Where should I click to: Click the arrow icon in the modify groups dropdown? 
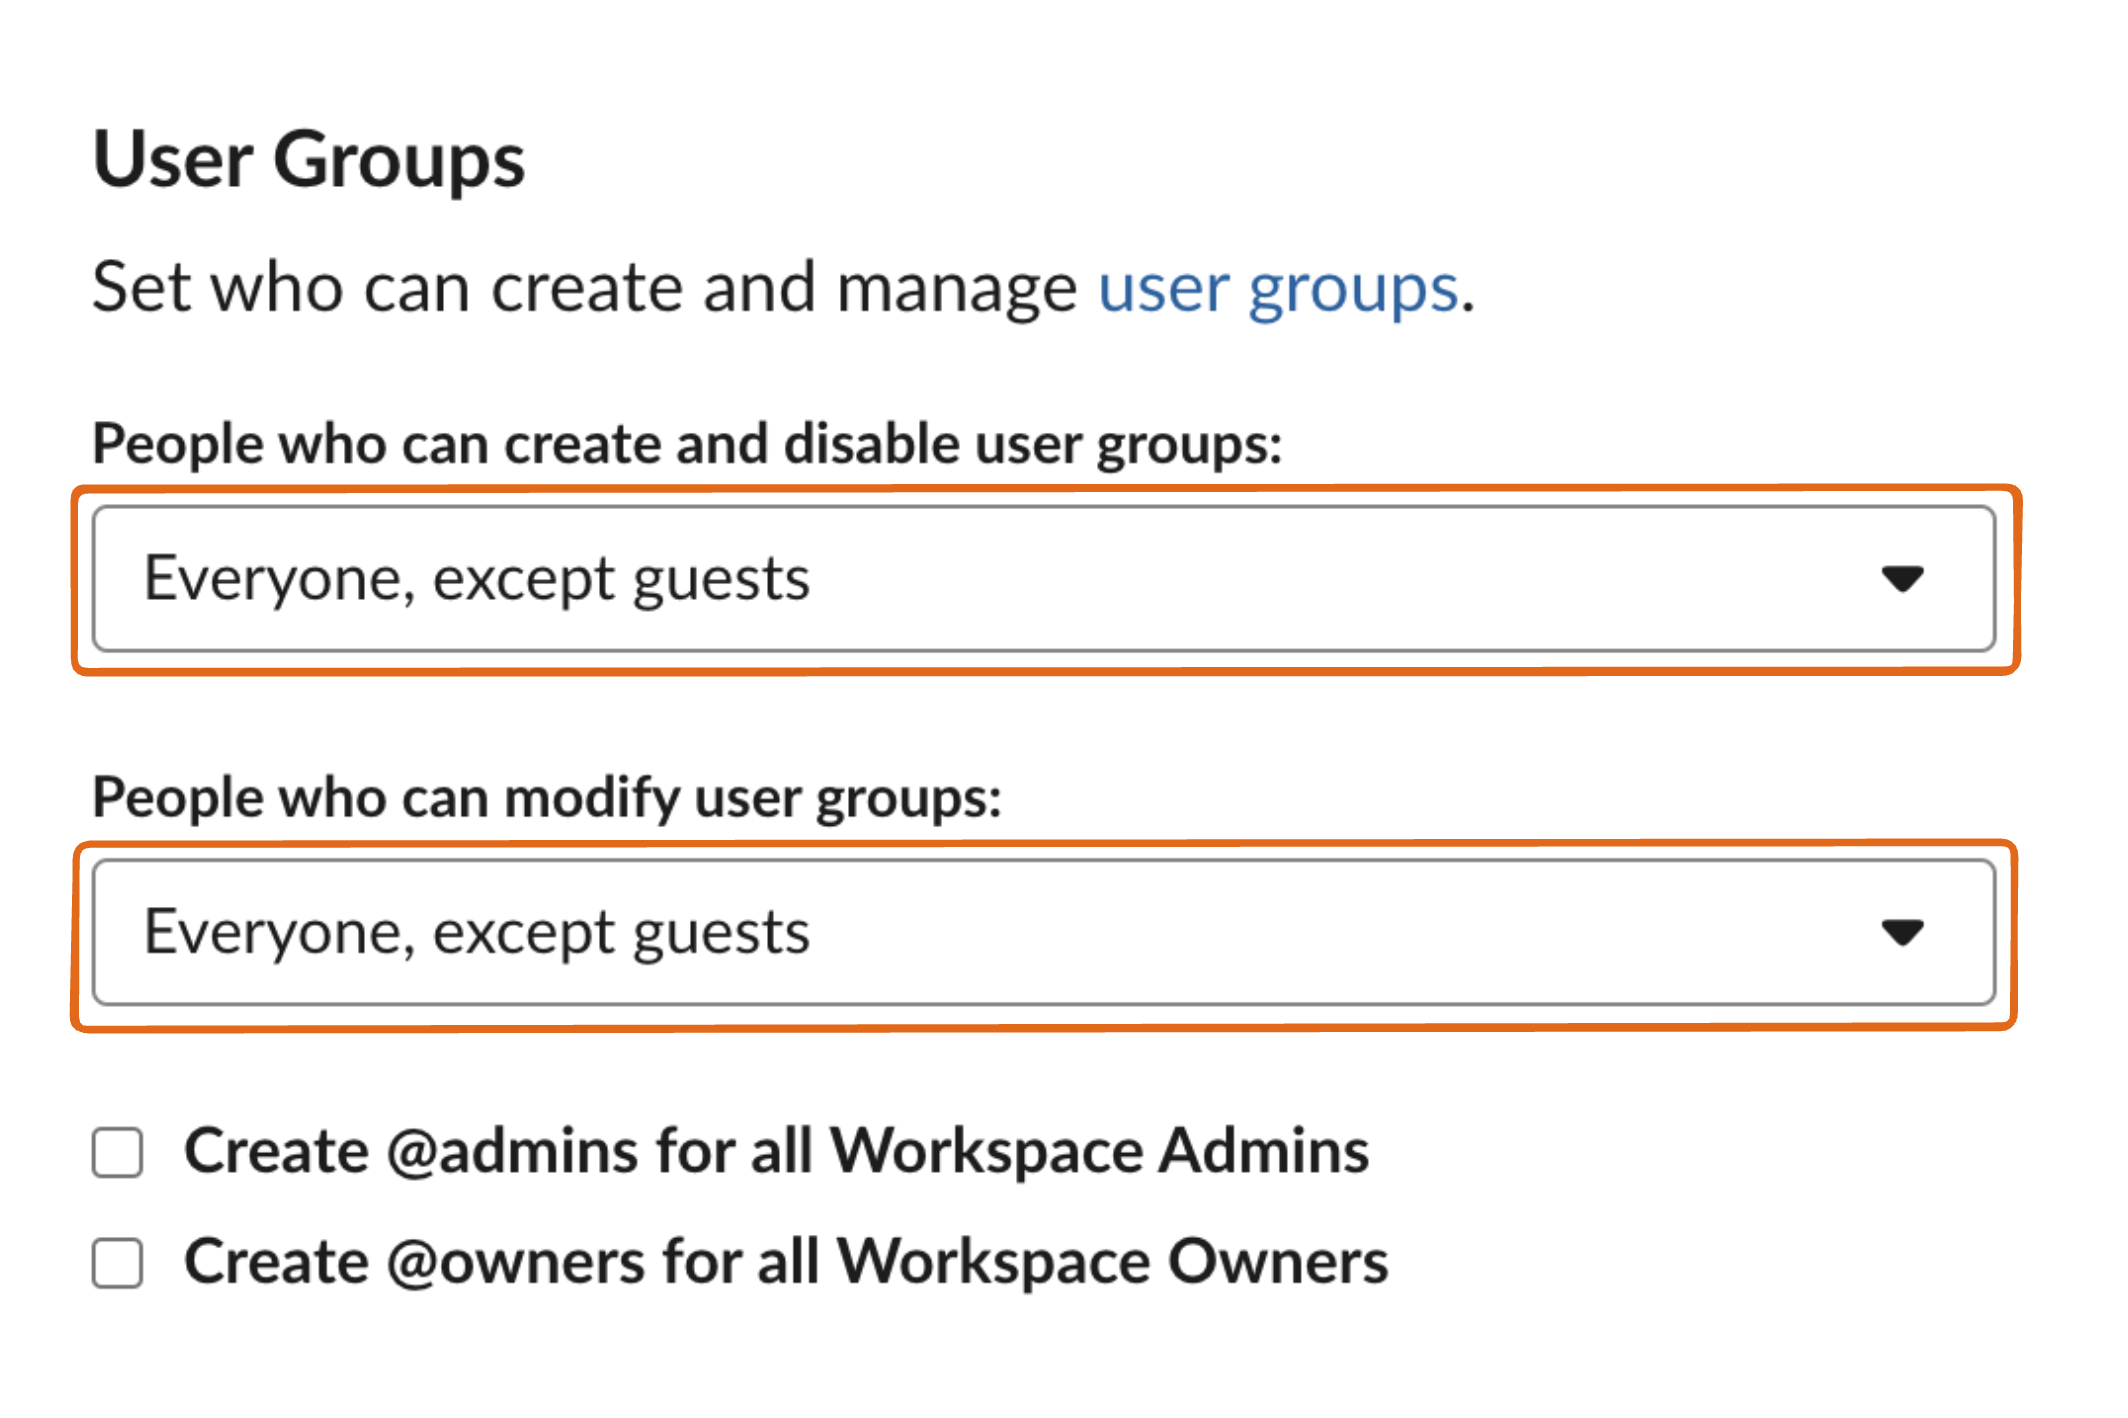click(x=1901, y=933)
